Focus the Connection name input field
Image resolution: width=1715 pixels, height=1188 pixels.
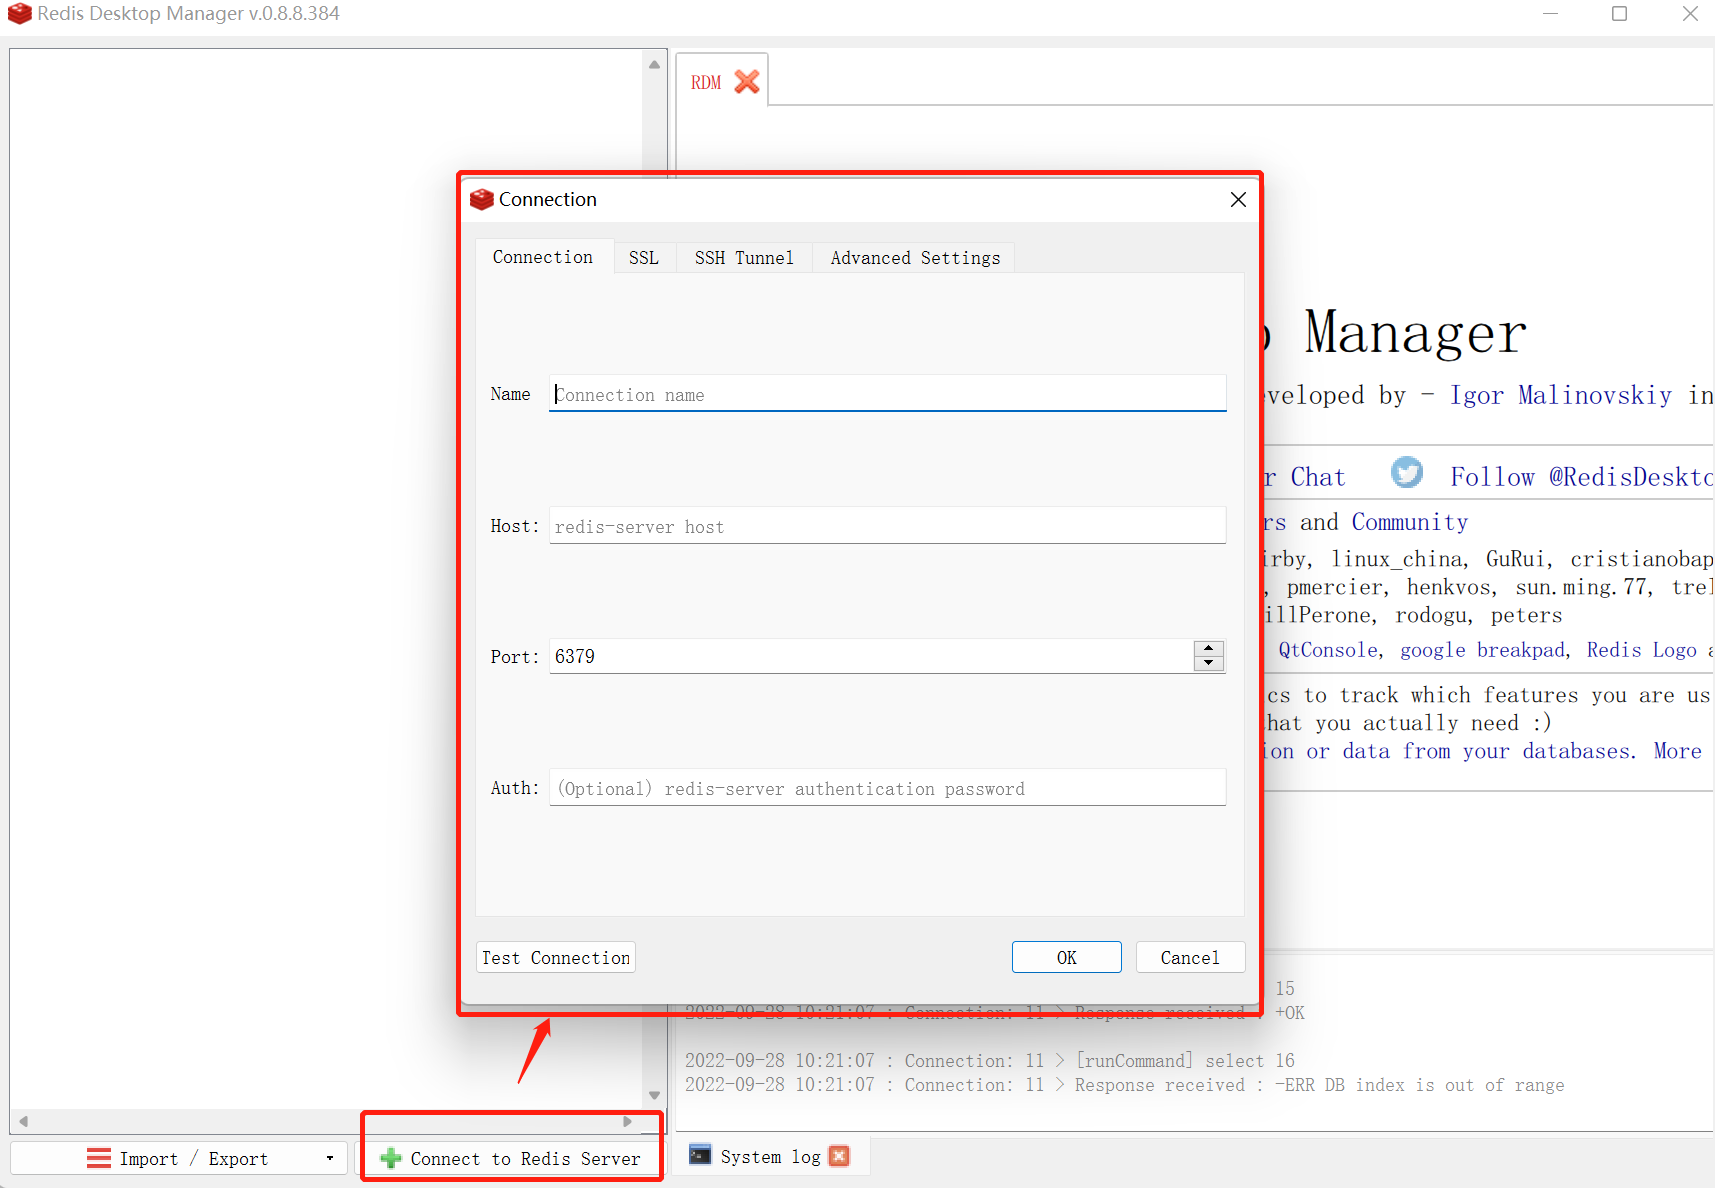click(888, 394)
